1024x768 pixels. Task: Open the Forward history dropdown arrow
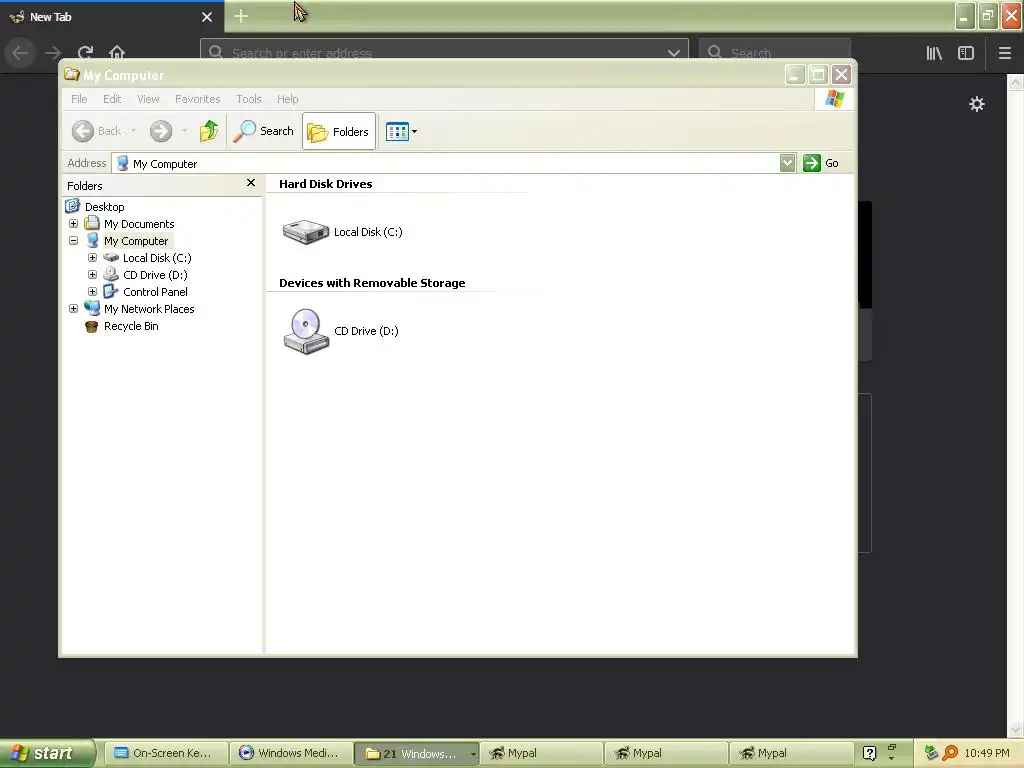(x=184, y=131)
